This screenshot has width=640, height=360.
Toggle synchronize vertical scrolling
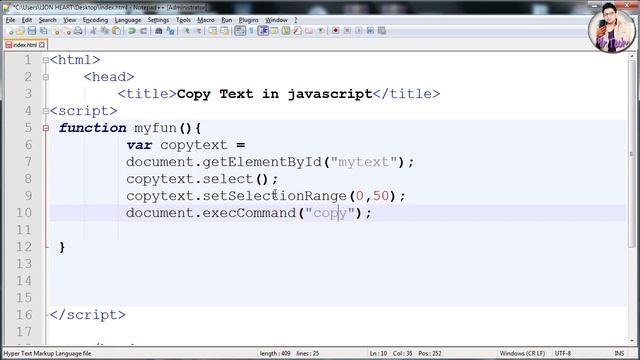213,31
